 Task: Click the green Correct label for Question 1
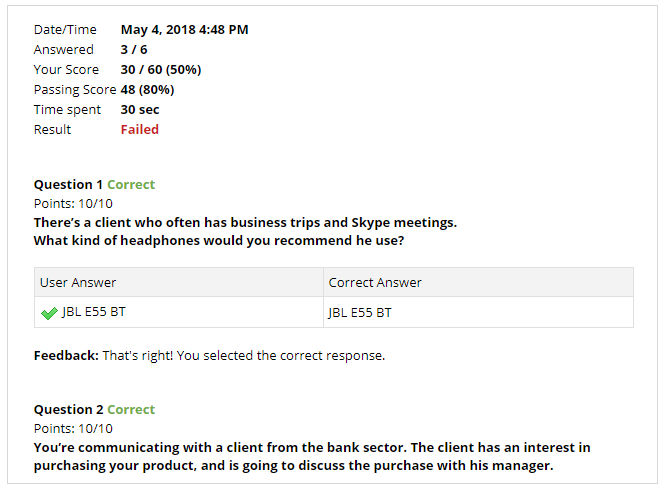pos(131,185)
